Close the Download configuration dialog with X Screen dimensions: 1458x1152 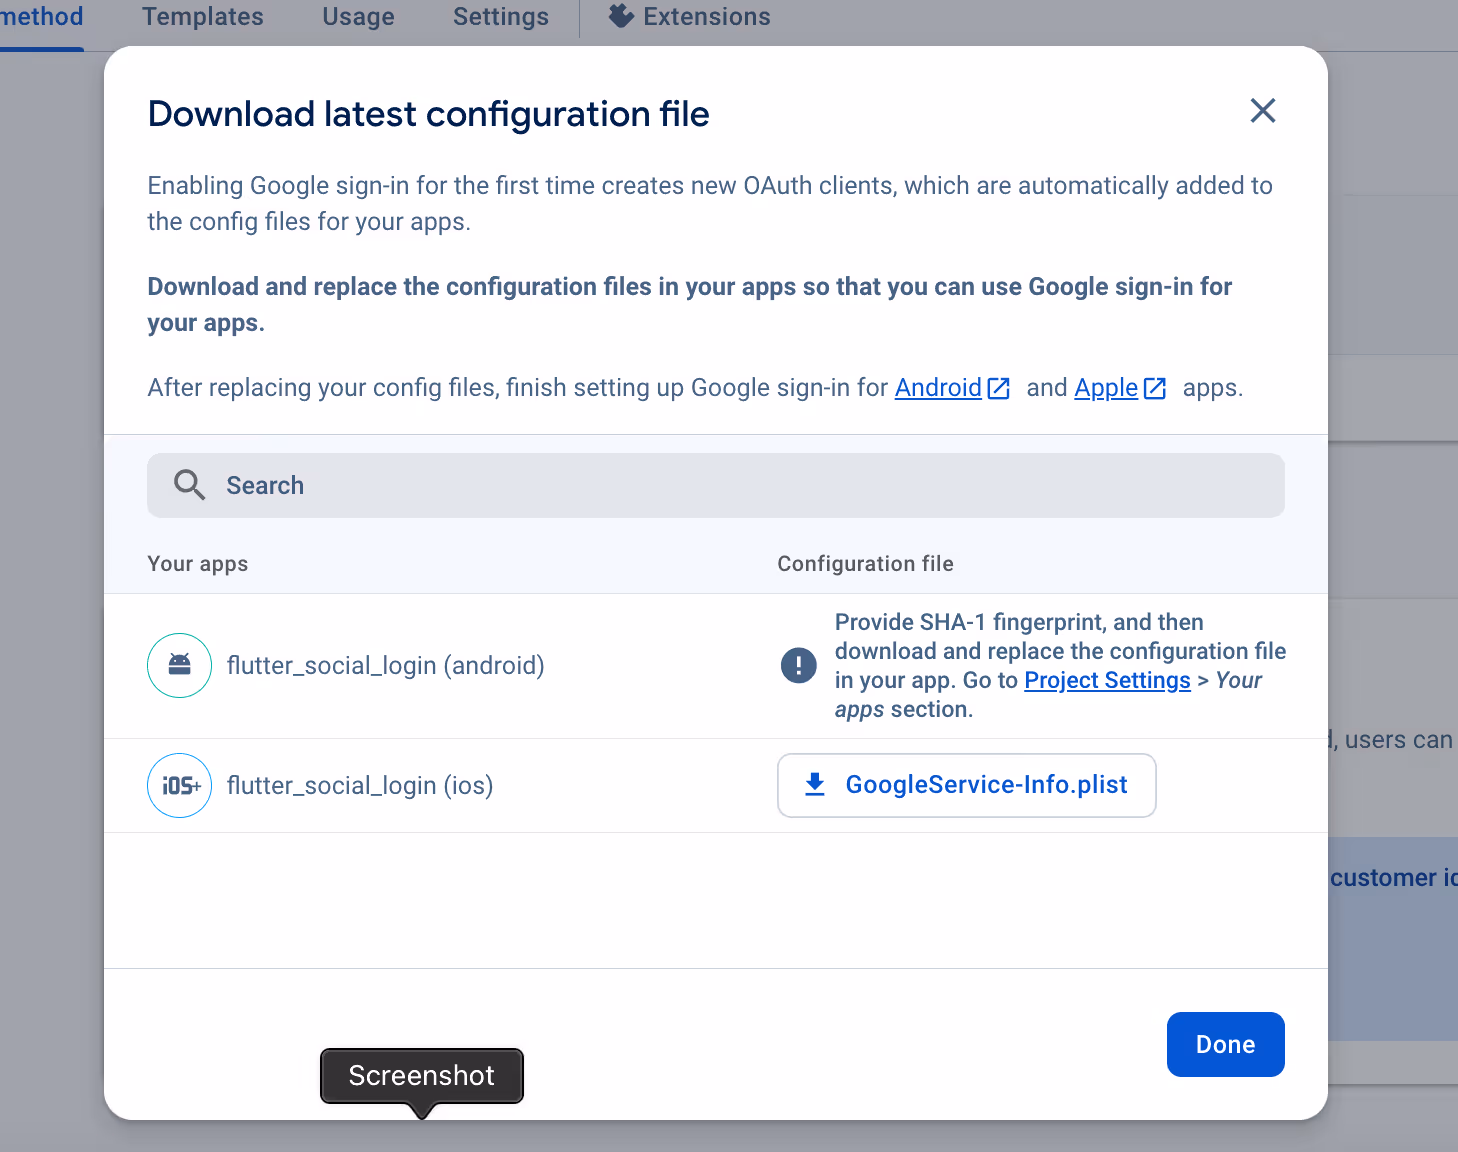coord(1263,111)
